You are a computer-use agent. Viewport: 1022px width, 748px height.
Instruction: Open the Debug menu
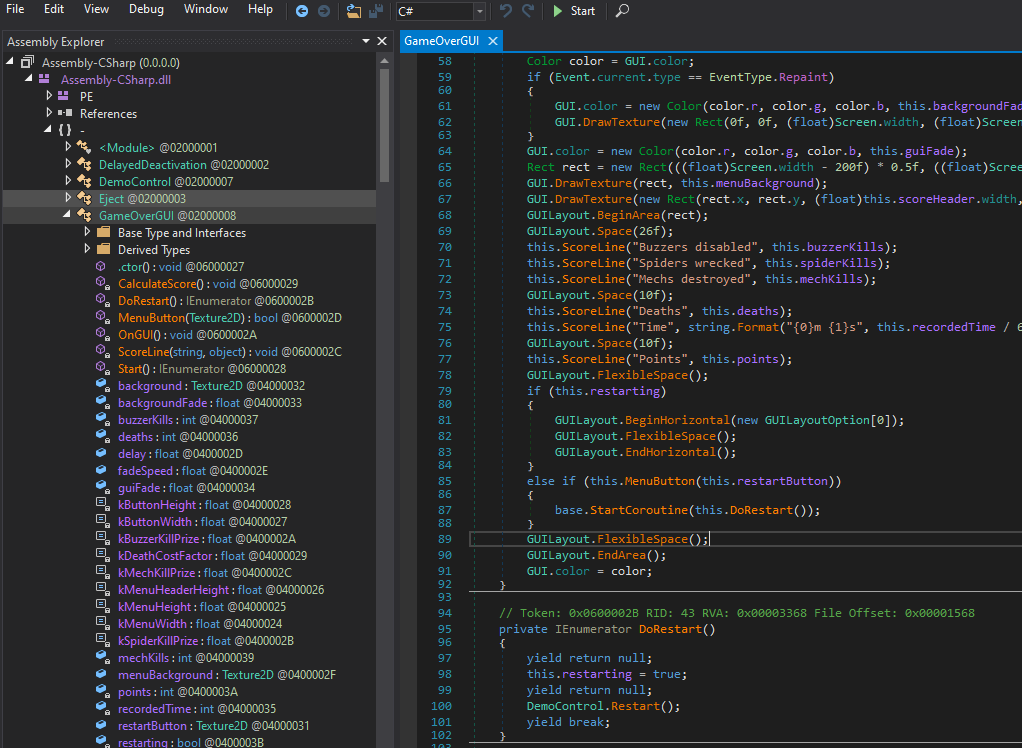147,9
